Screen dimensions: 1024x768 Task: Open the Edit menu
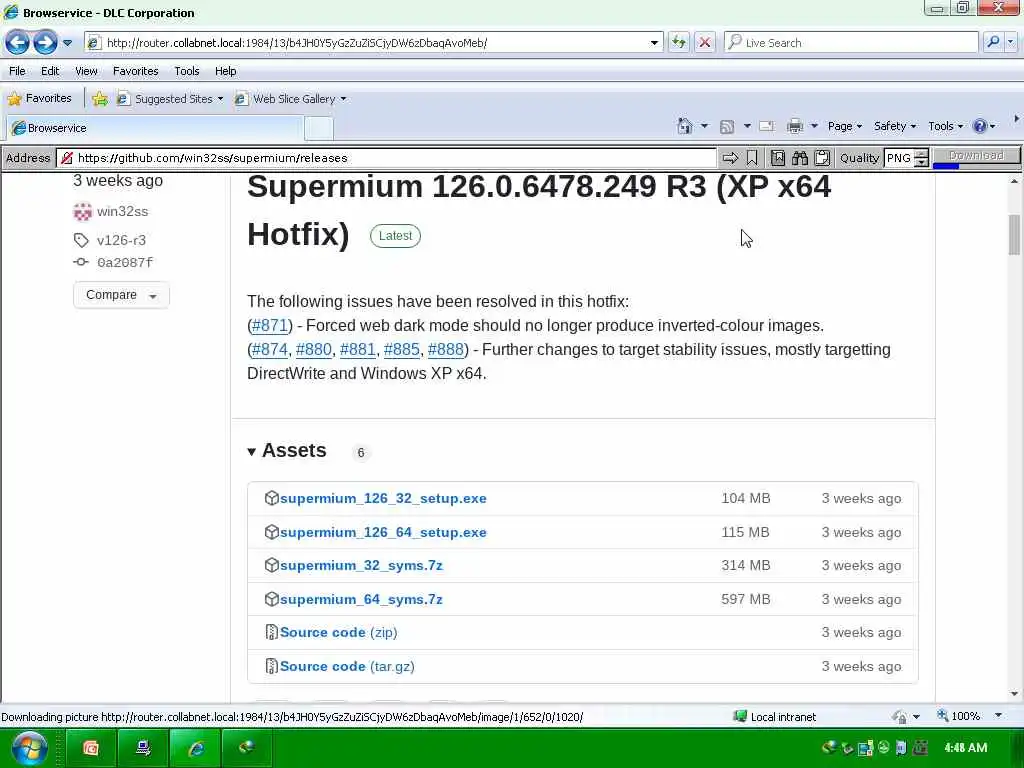click(x=50, y=71)
